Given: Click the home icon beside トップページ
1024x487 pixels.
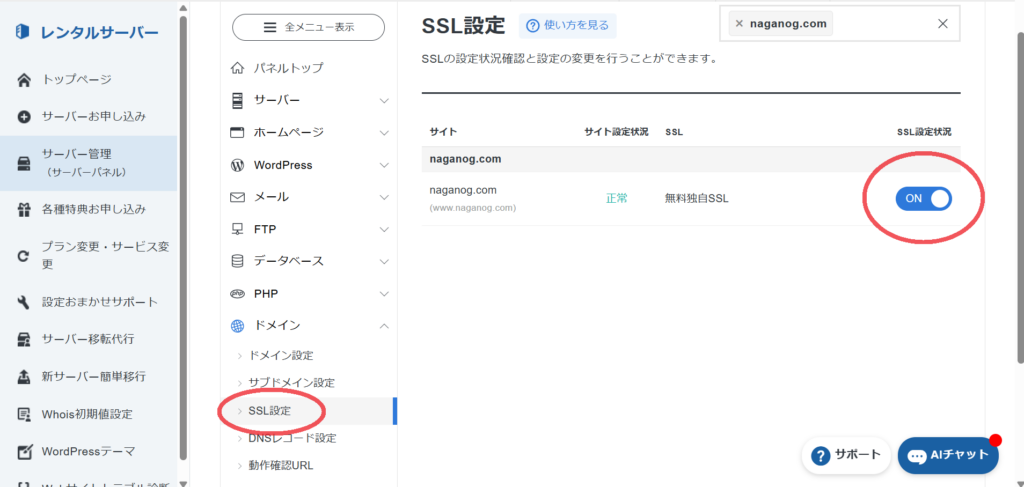Looking at the screenshot, I should 24,80.
